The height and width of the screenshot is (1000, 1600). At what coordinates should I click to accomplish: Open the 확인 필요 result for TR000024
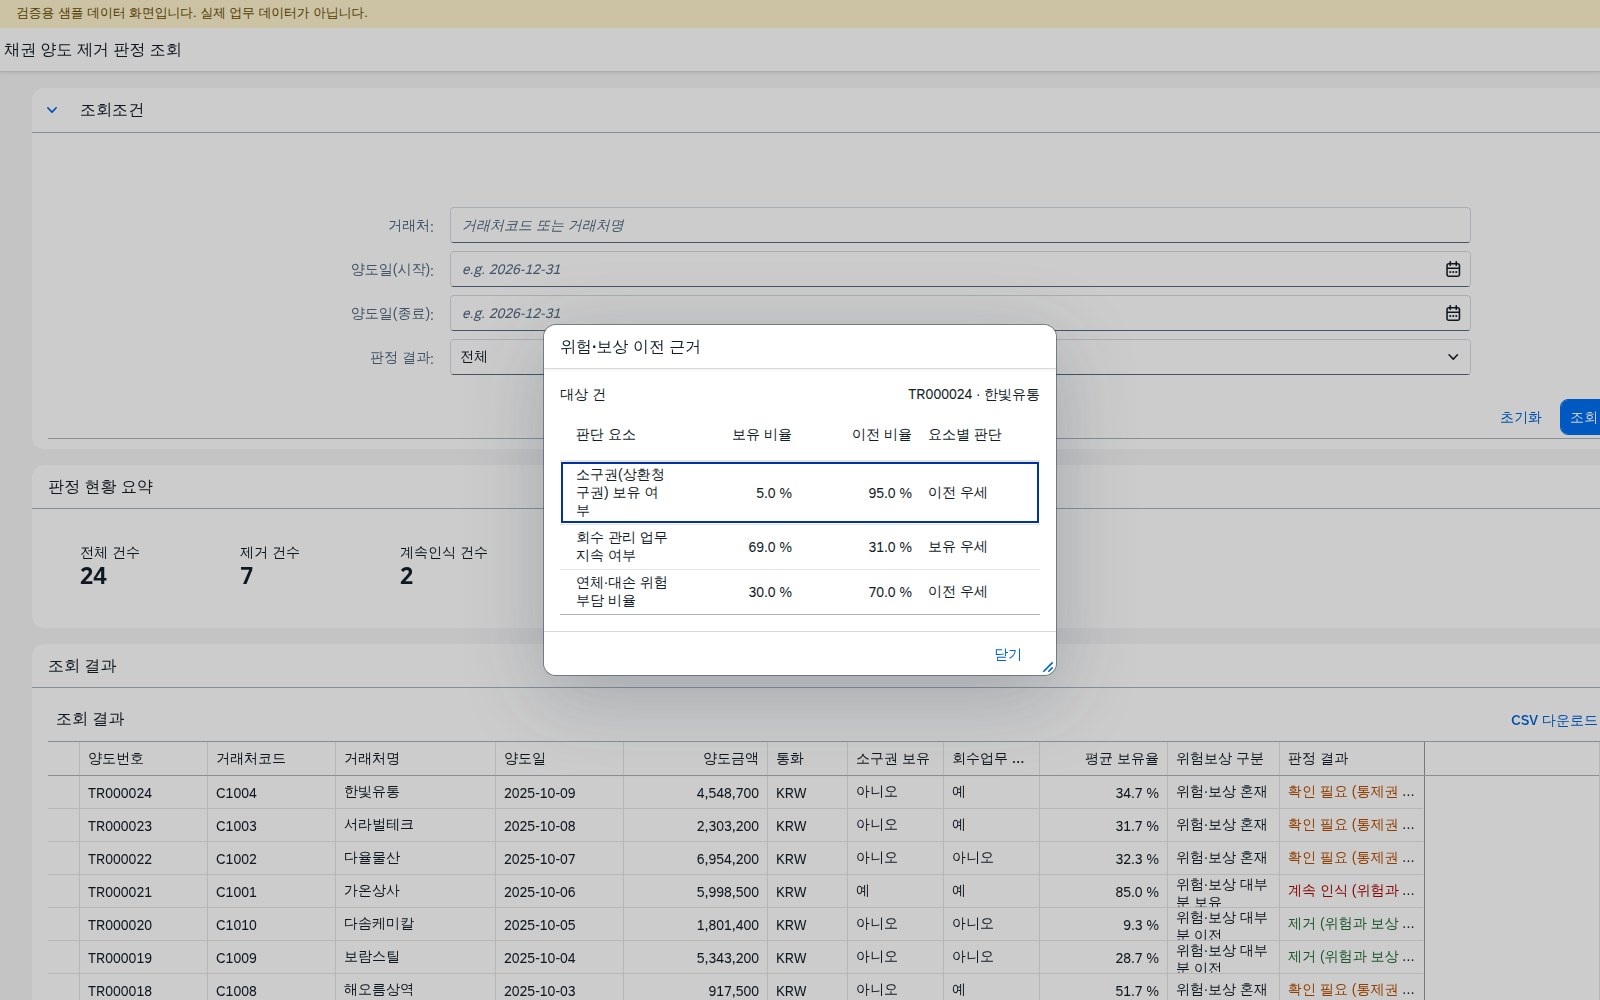tap(1351, 792)
